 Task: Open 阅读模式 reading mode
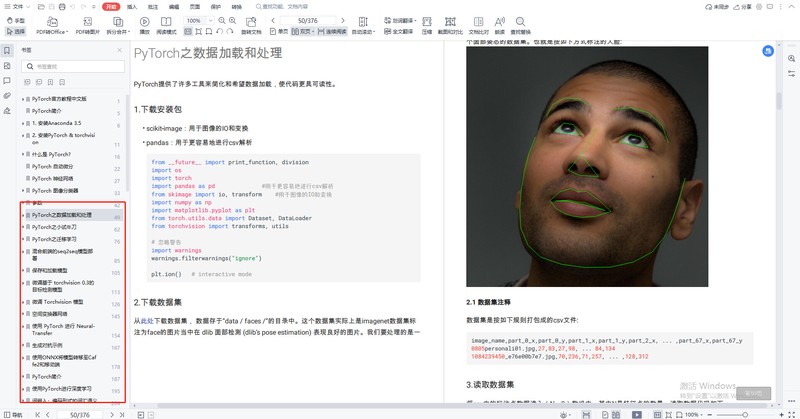click(x=166, y=26)
